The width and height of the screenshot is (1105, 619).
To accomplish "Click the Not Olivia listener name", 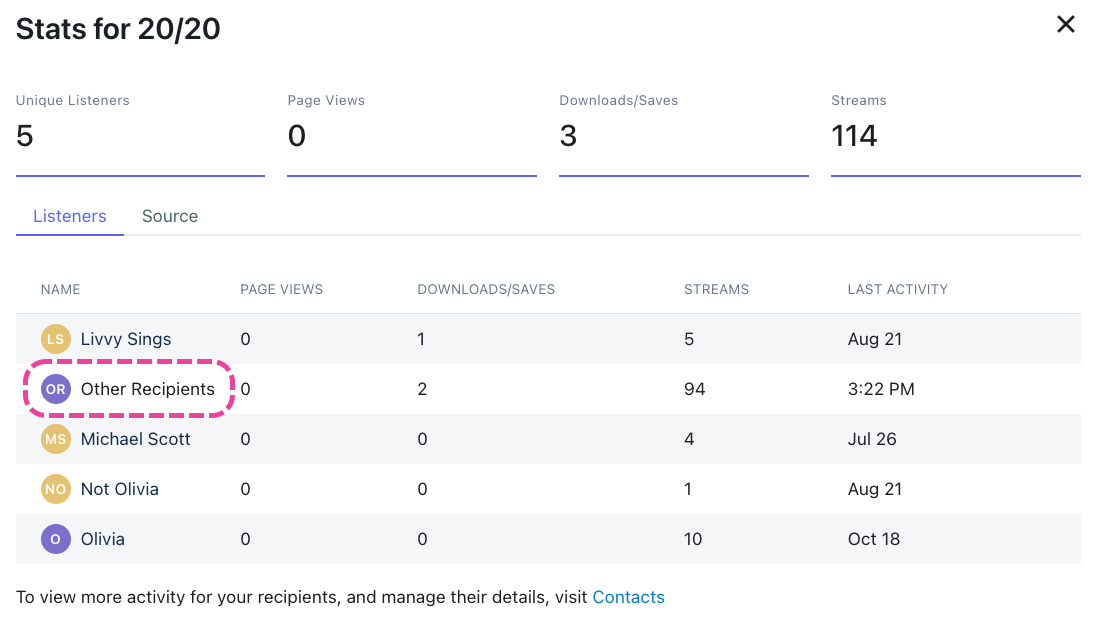I will 120,489.
